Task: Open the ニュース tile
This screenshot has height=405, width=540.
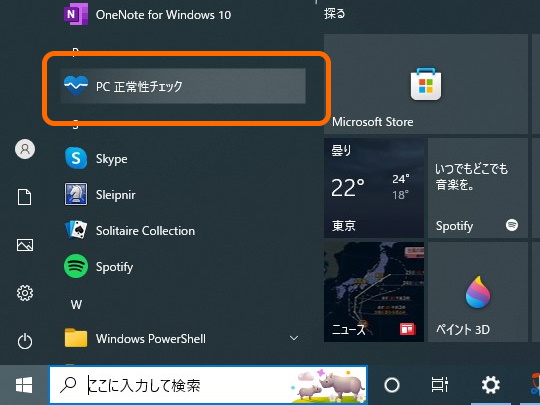Action: click(374, 292)
